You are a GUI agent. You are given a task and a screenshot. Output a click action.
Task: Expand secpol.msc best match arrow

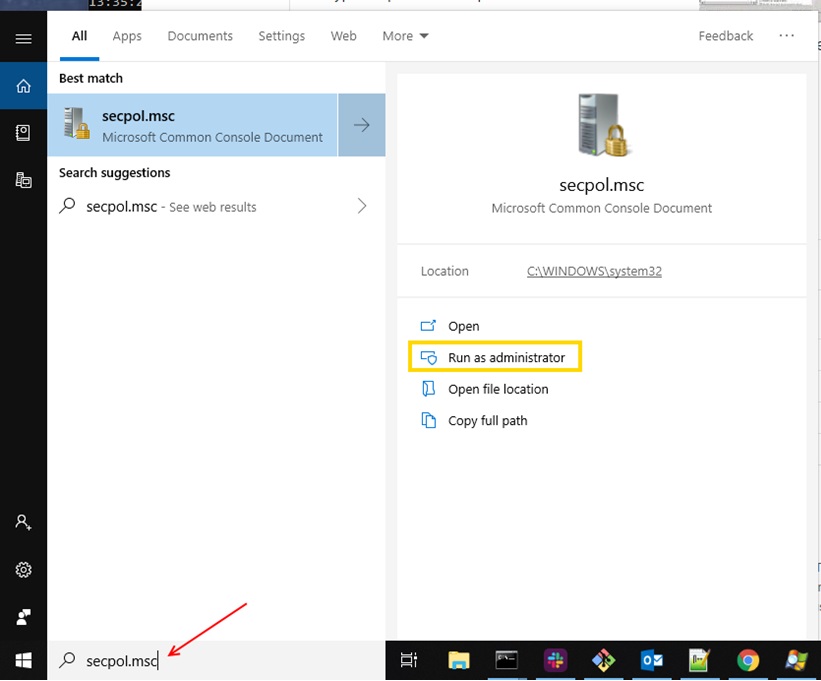362,125
